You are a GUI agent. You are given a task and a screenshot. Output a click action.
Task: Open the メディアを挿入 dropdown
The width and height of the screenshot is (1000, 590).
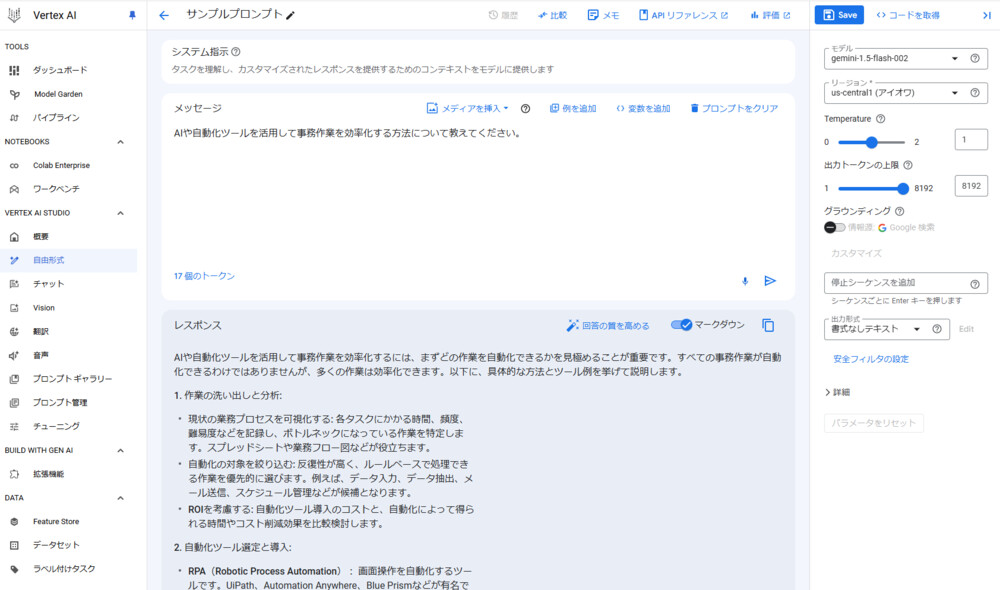point(467,108)
